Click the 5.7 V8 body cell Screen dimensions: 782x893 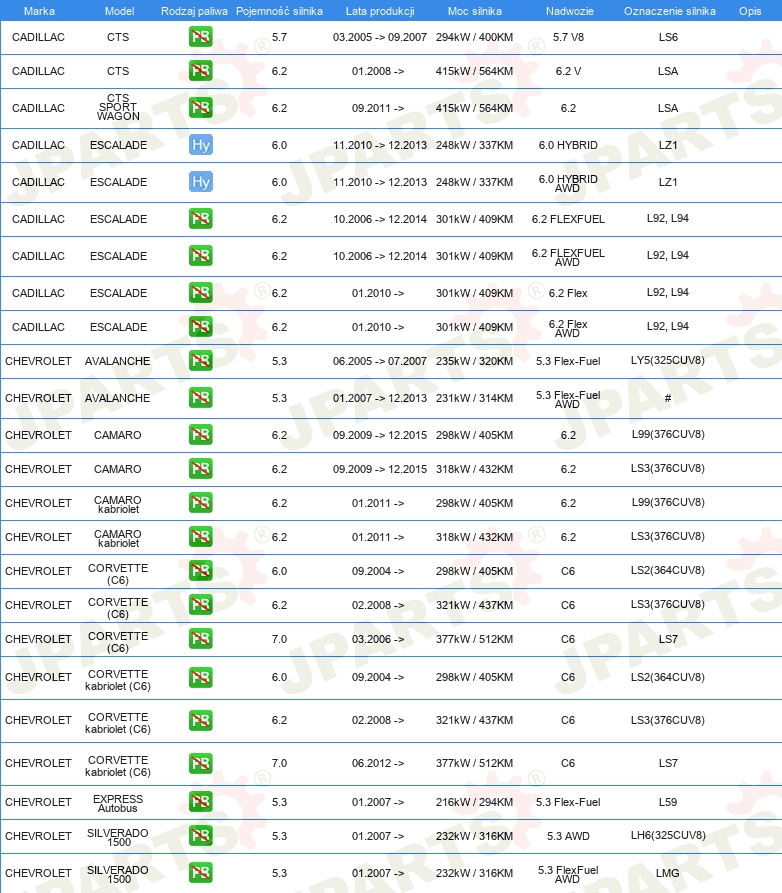click(568, 37)
